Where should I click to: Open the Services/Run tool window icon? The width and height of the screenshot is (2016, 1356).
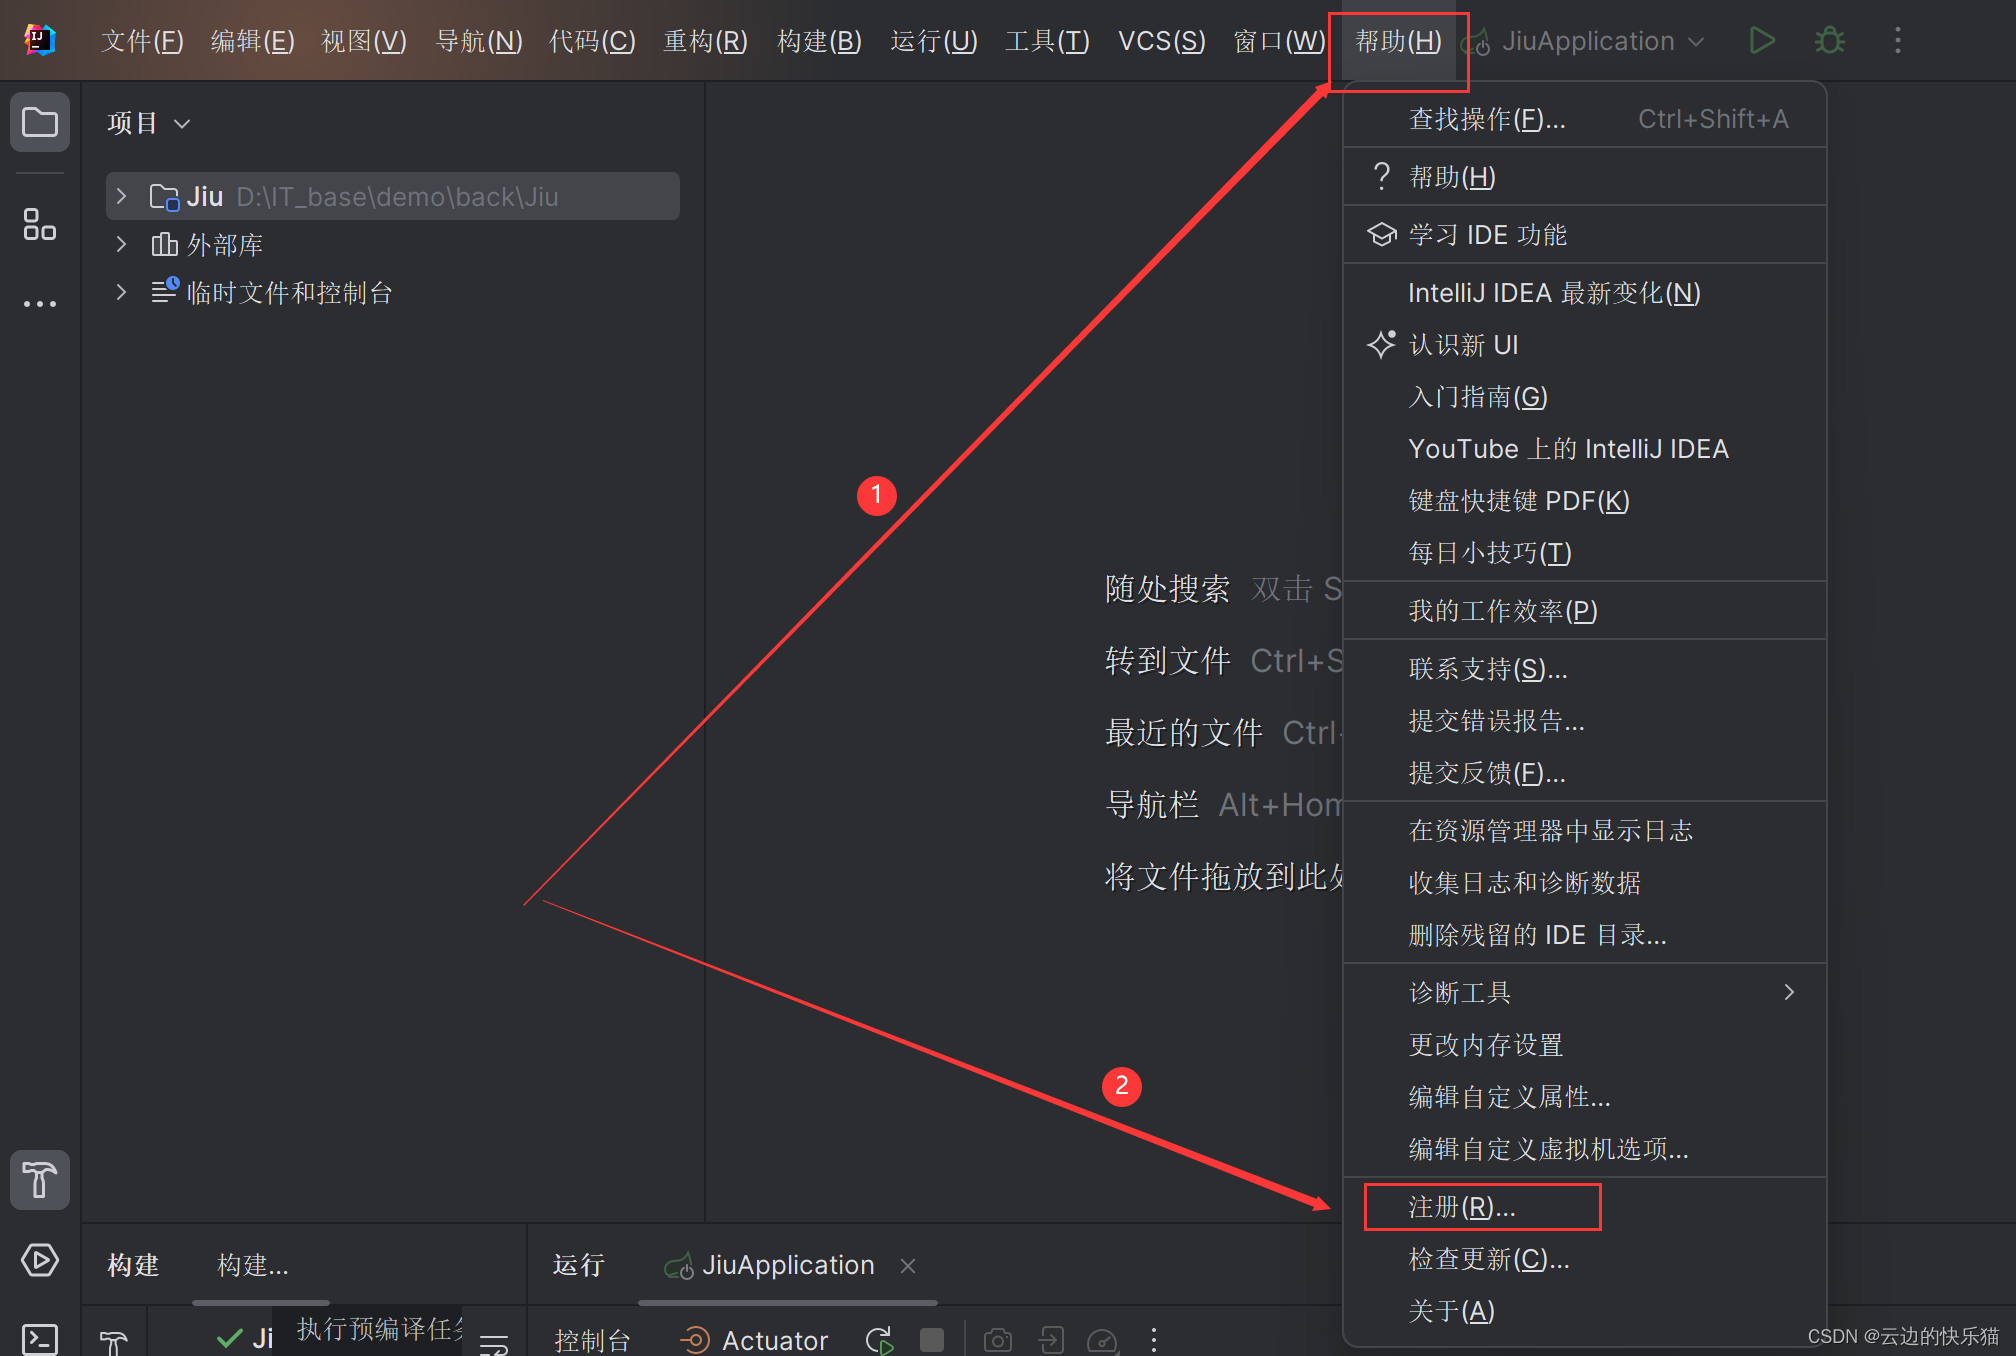coord(40,1260)
